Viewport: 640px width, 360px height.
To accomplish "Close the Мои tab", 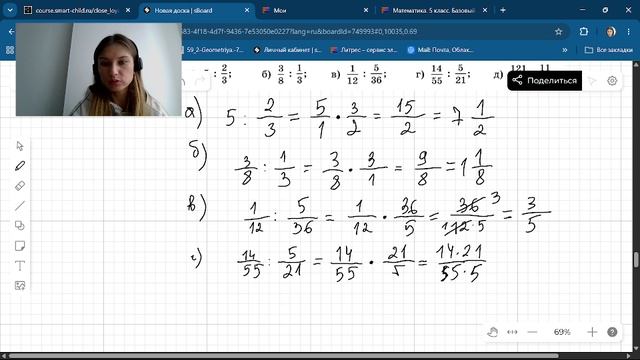I will [366, 10].
